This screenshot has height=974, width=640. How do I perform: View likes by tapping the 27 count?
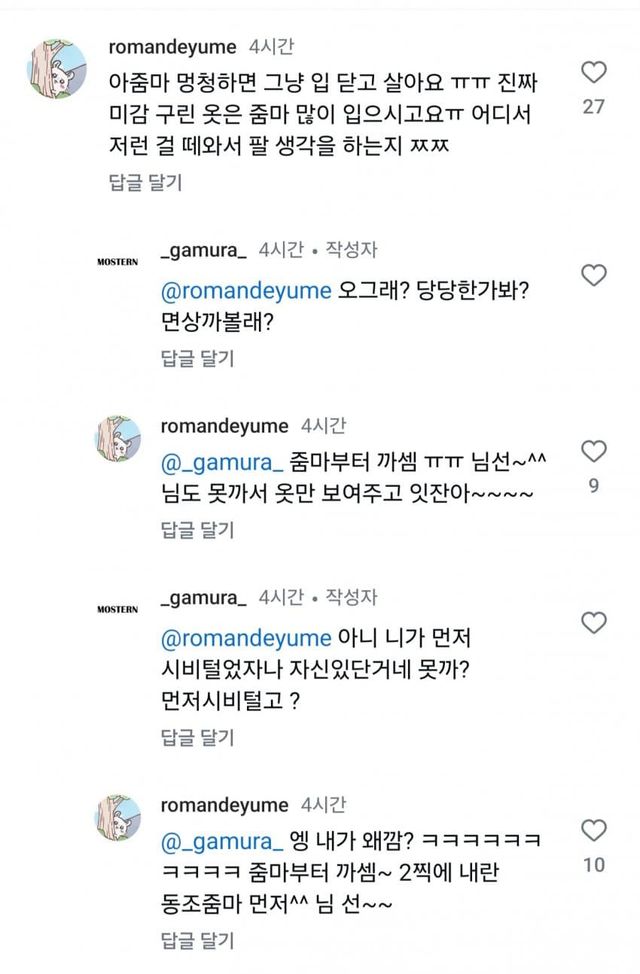click(593, 105)
